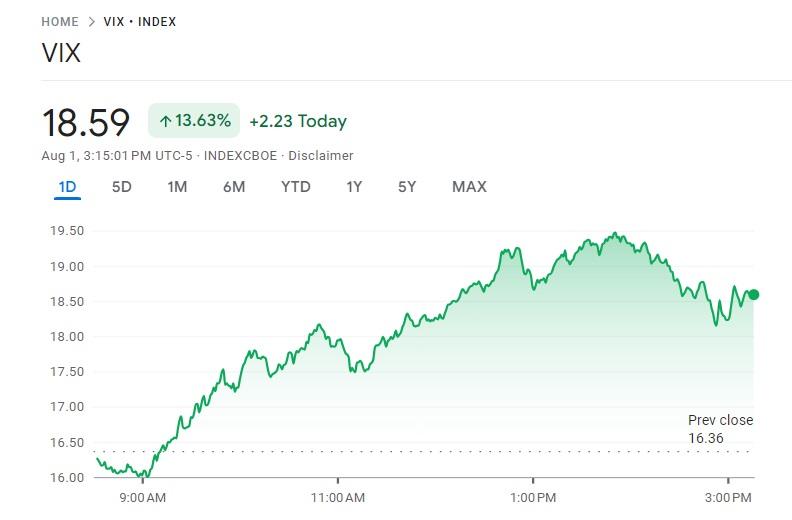
Task: Click the 18.59 current price
Action: [x=86, y=122]
